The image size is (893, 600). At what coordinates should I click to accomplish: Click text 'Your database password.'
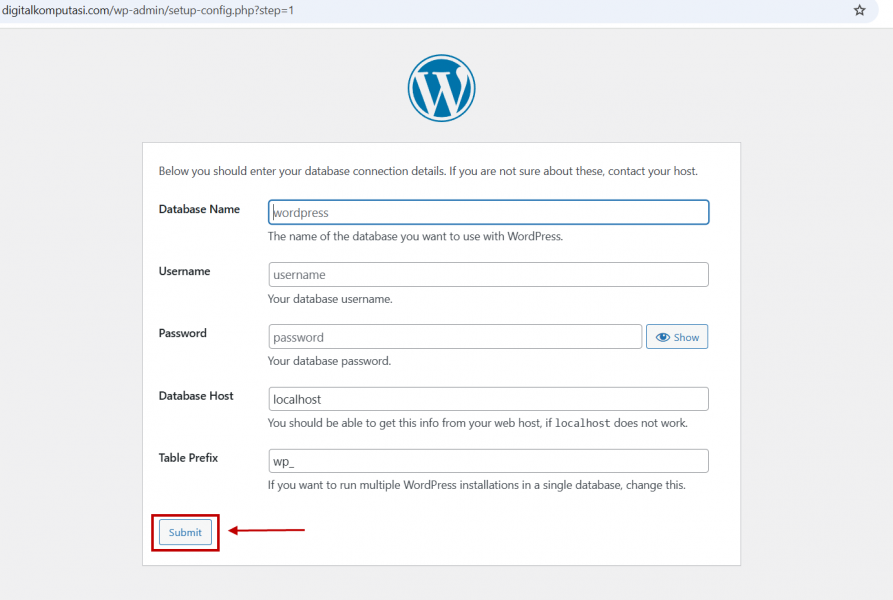[x=329, y=361]
